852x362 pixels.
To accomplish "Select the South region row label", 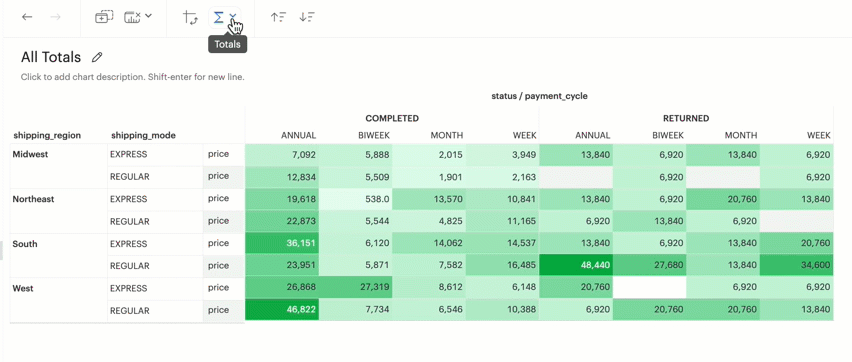I will point(25,244).
